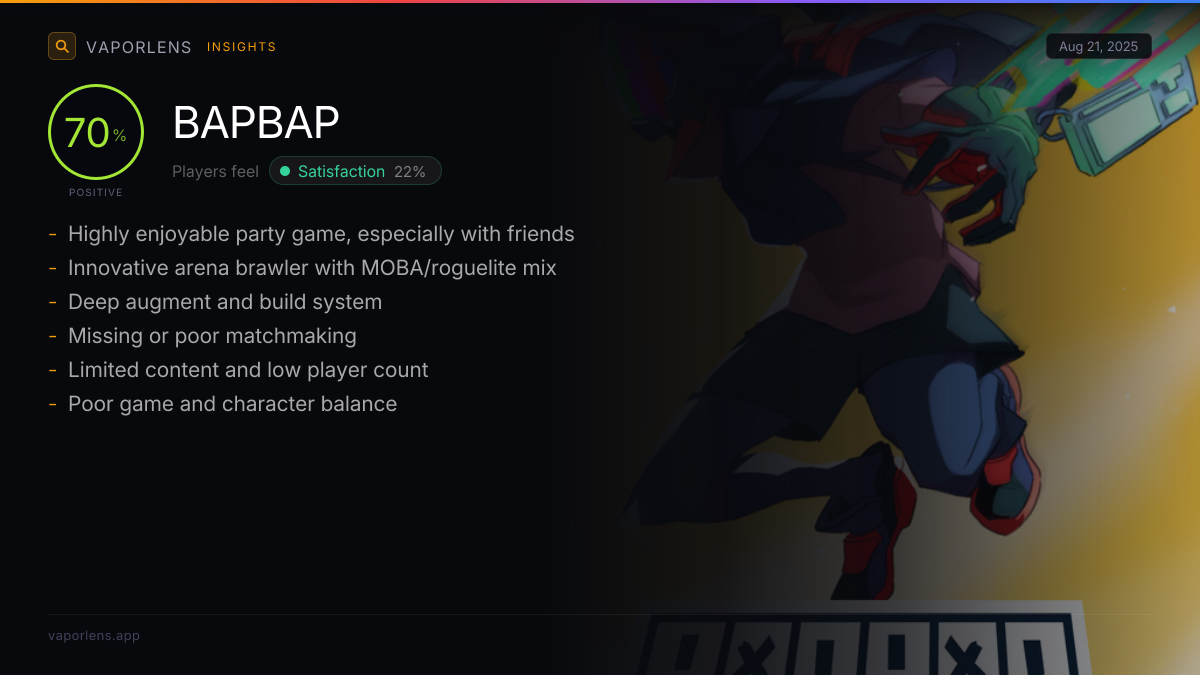
Task: Select the INSIGHTS label
Action: [x=242, y=47]
